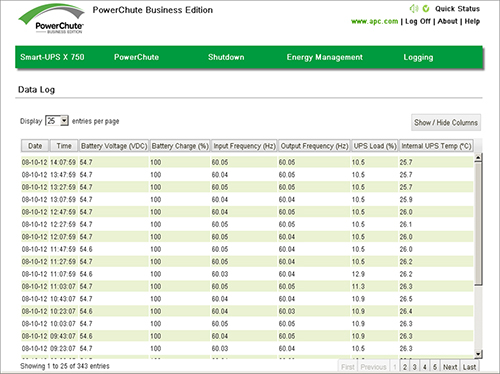
Task: Select the 10:23:07 time cell
Action: [x=63, y=311]
